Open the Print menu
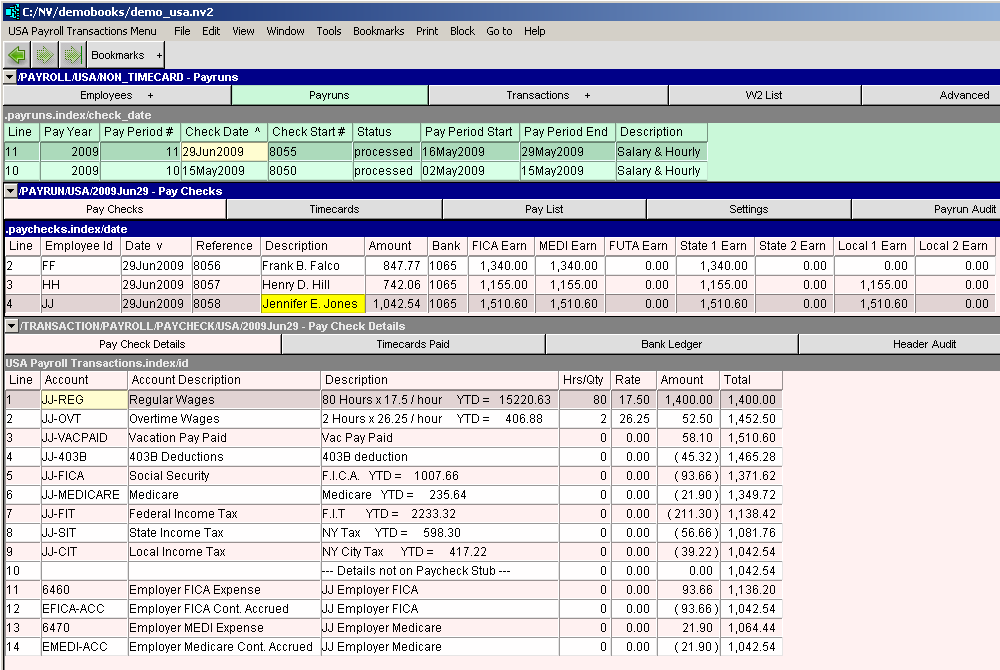 (x=427, y=31)
